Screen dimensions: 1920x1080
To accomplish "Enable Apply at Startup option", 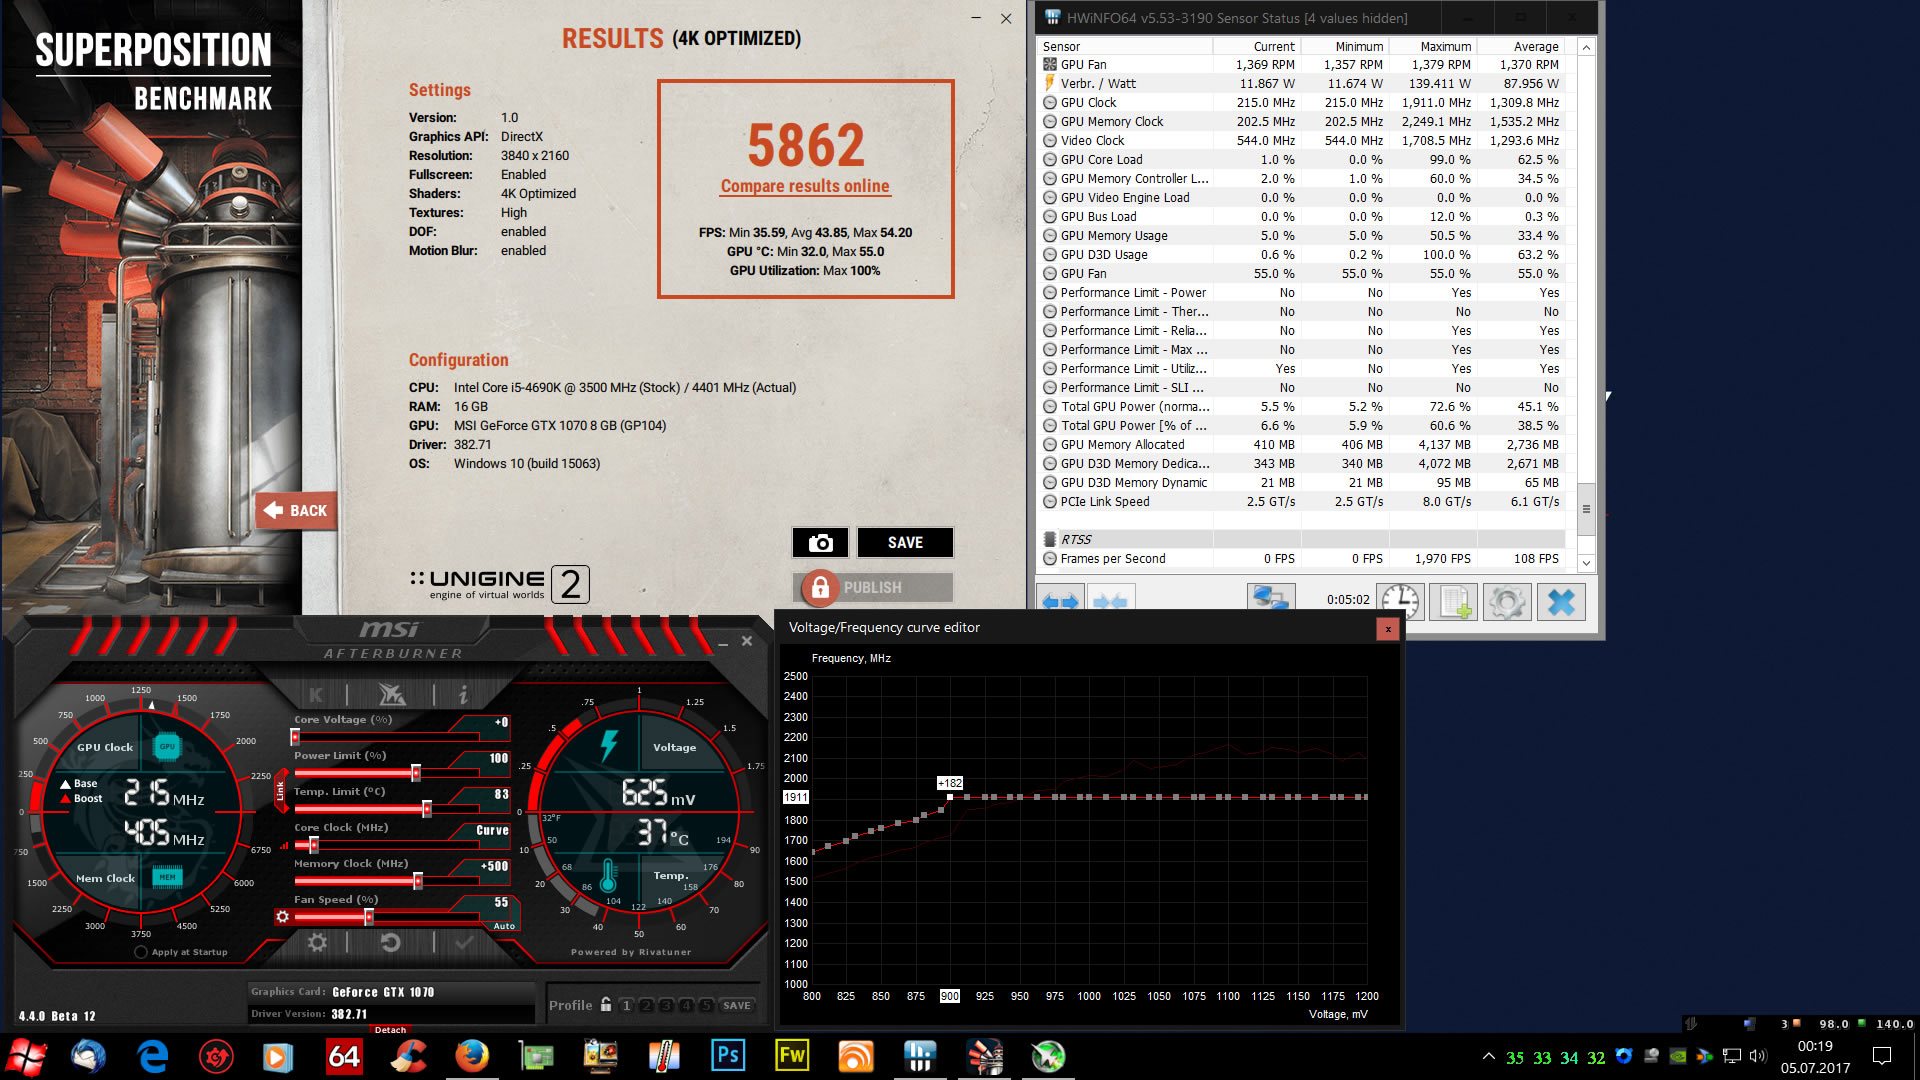I will (x=141, y=952).
